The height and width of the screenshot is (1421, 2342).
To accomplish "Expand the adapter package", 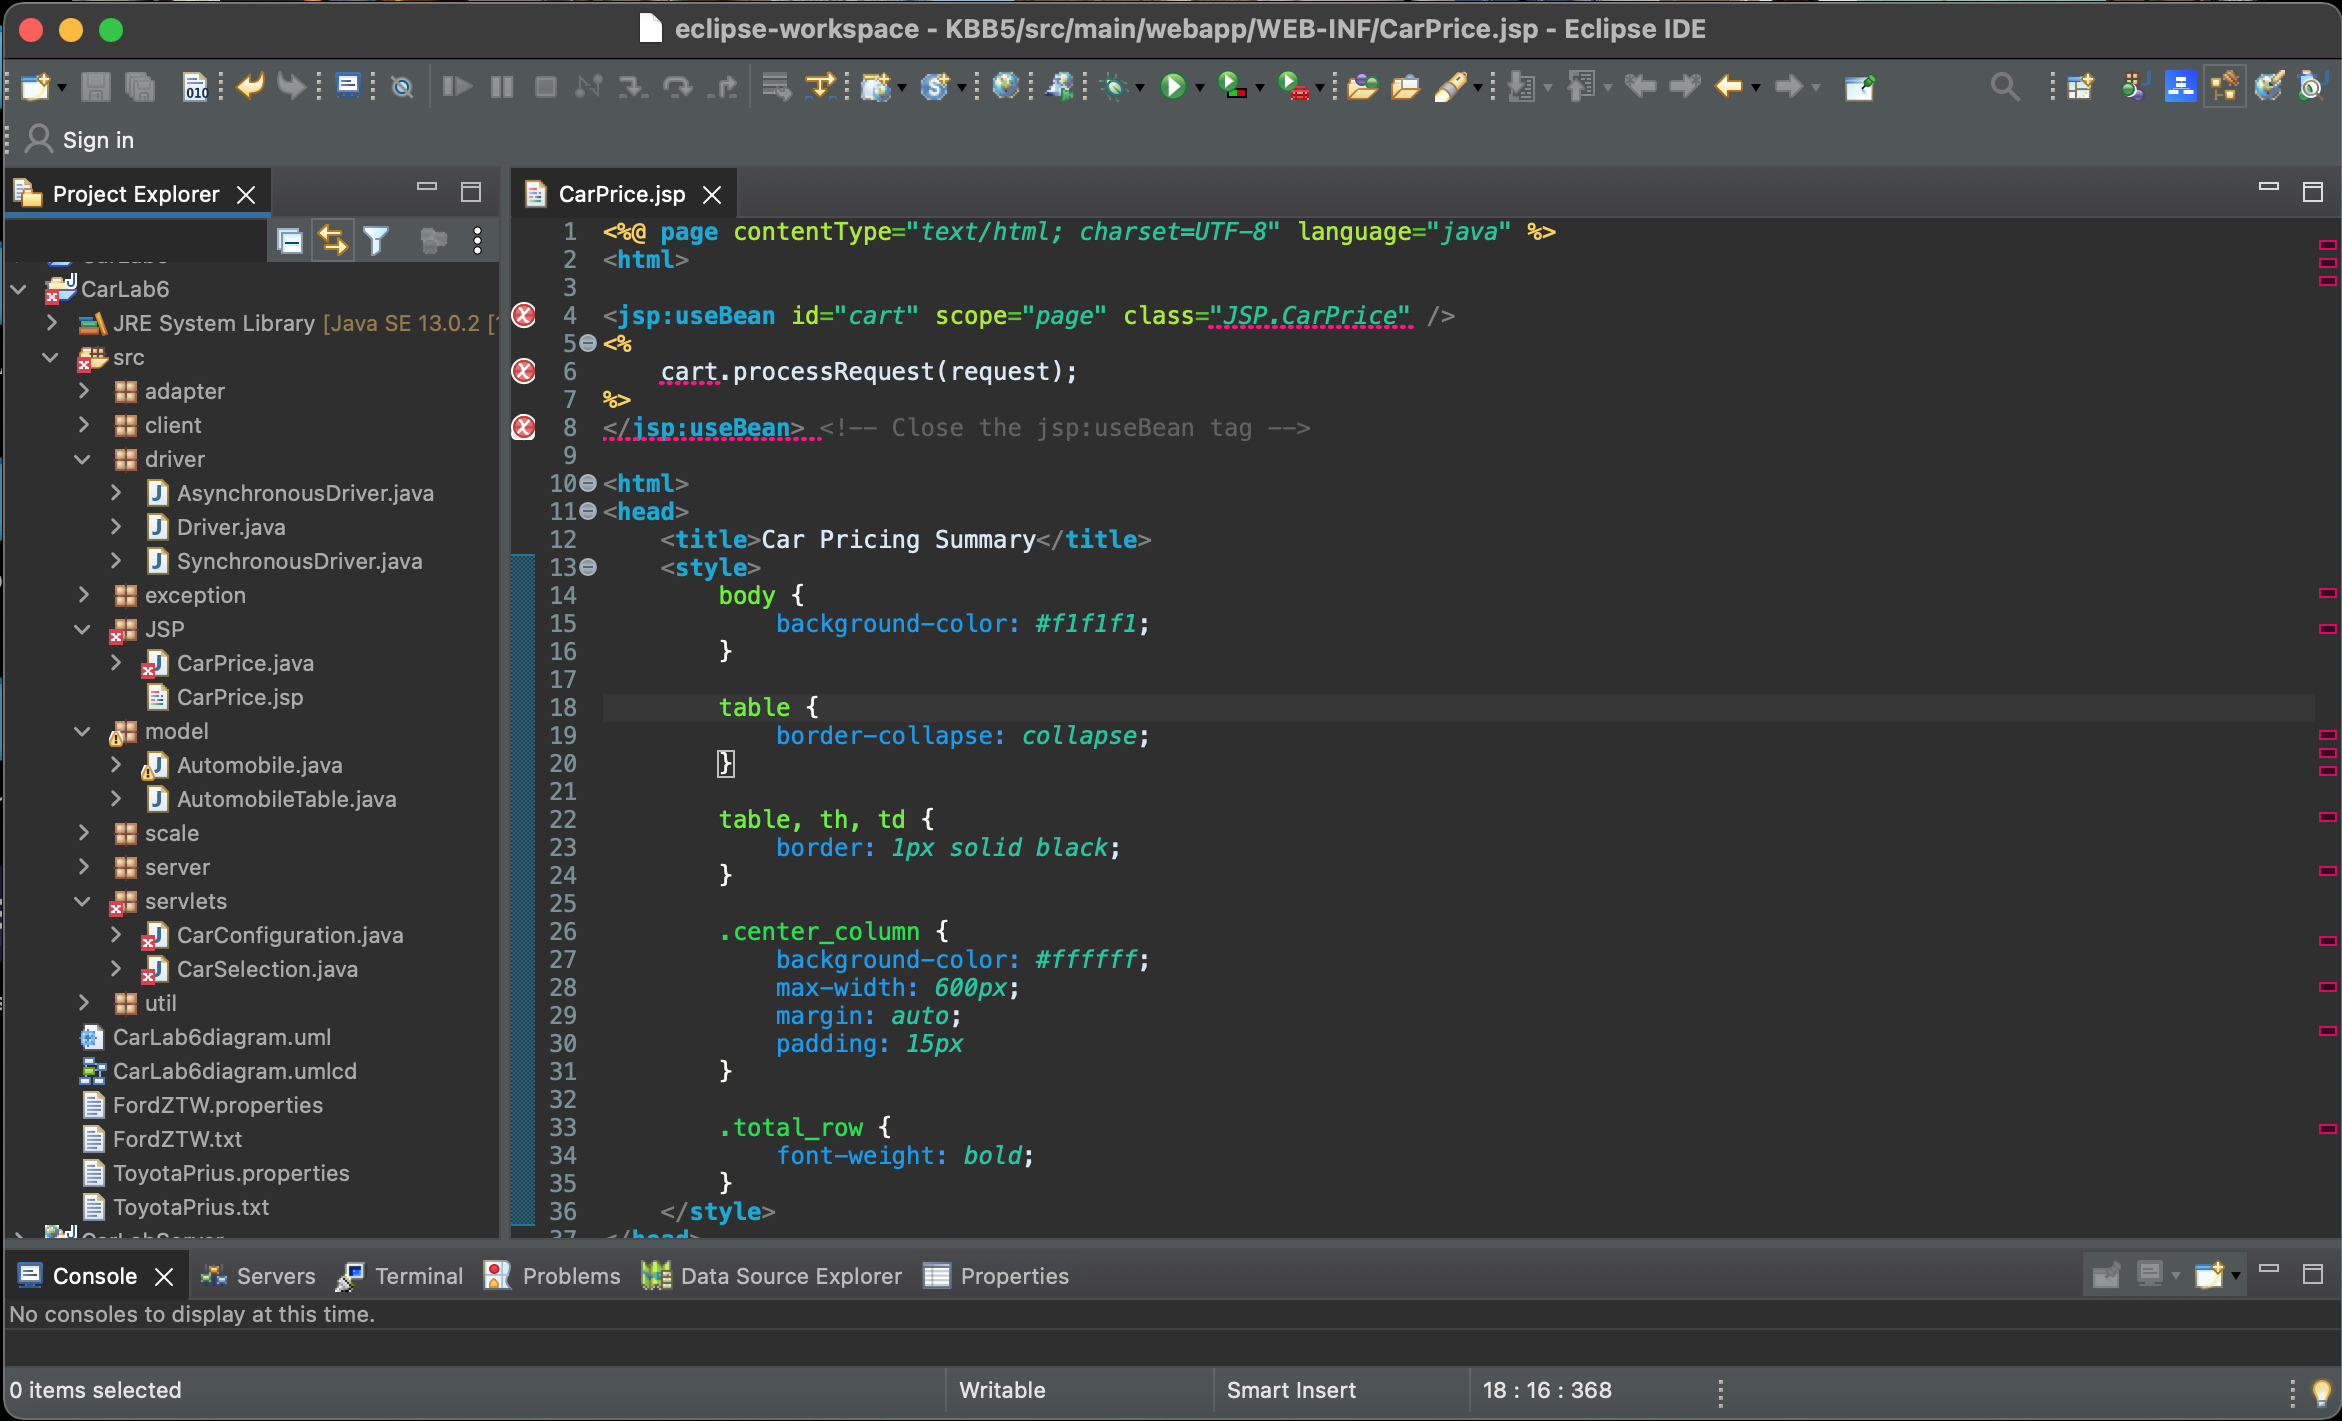I will point(83,391).
